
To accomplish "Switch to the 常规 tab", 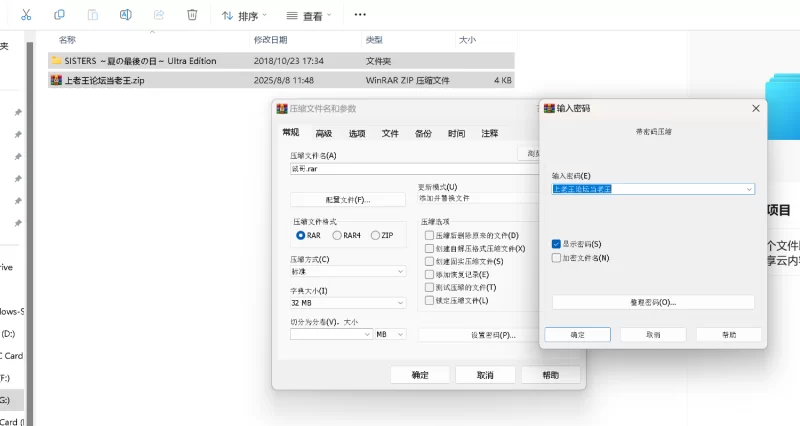I will pyautogui.click(x=291, y=133).
